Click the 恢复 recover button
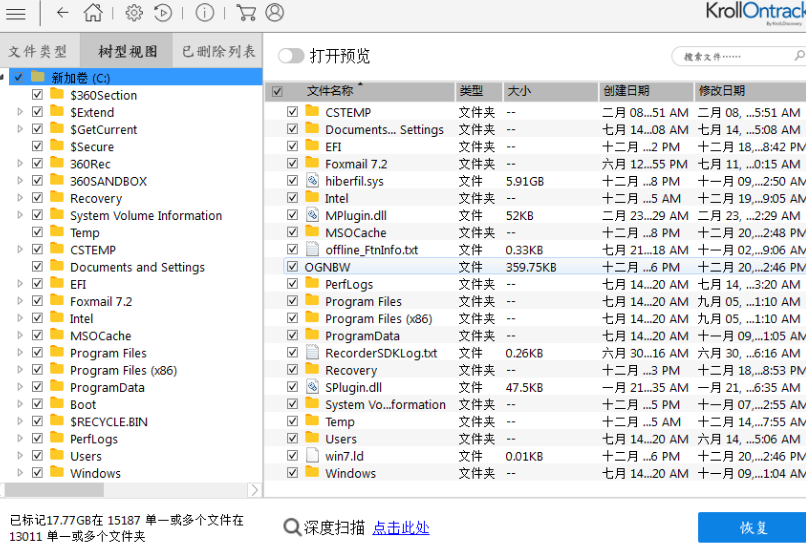 click(x=752, y=528)
